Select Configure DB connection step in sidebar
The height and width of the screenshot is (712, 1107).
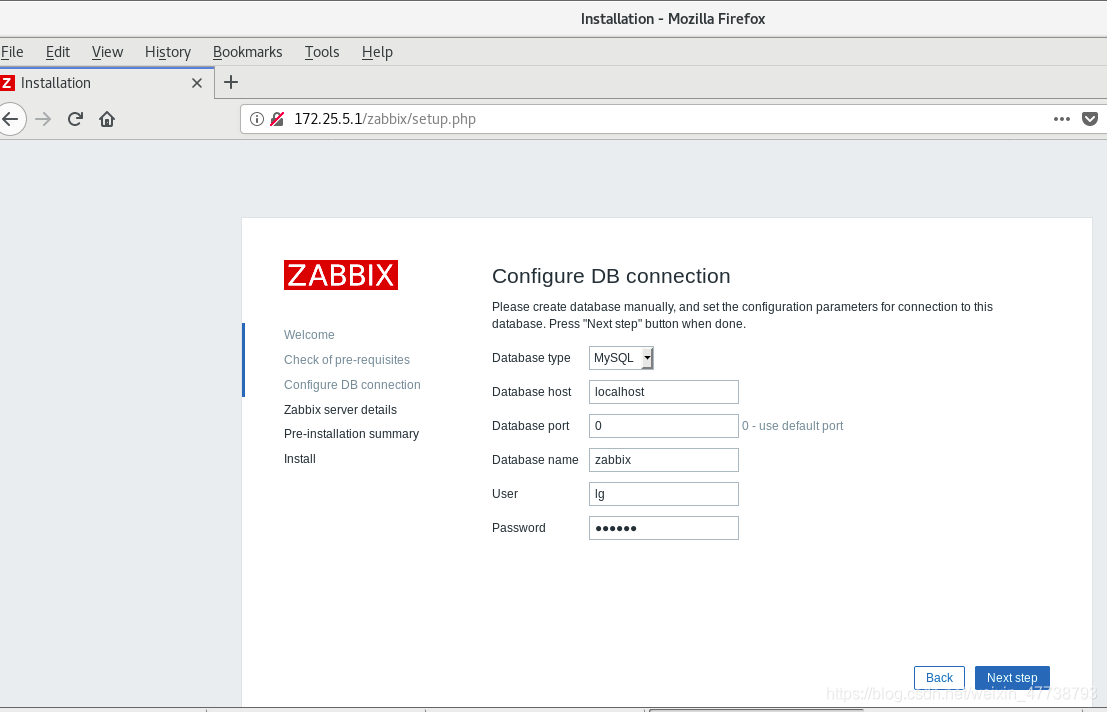pos(352,385)
